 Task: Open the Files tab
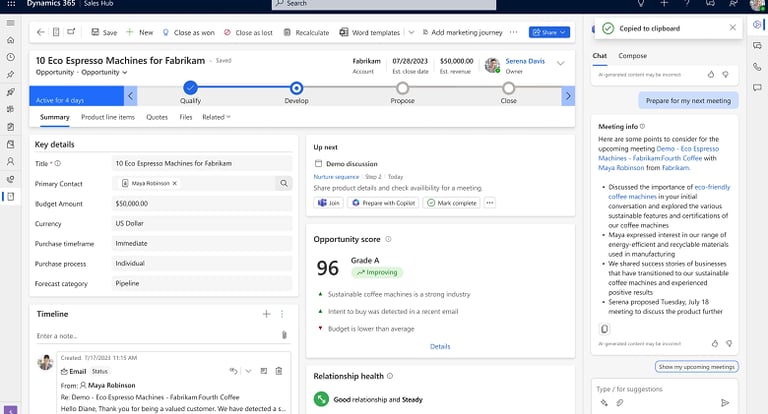pyautogui.click(x=186, y=117)
